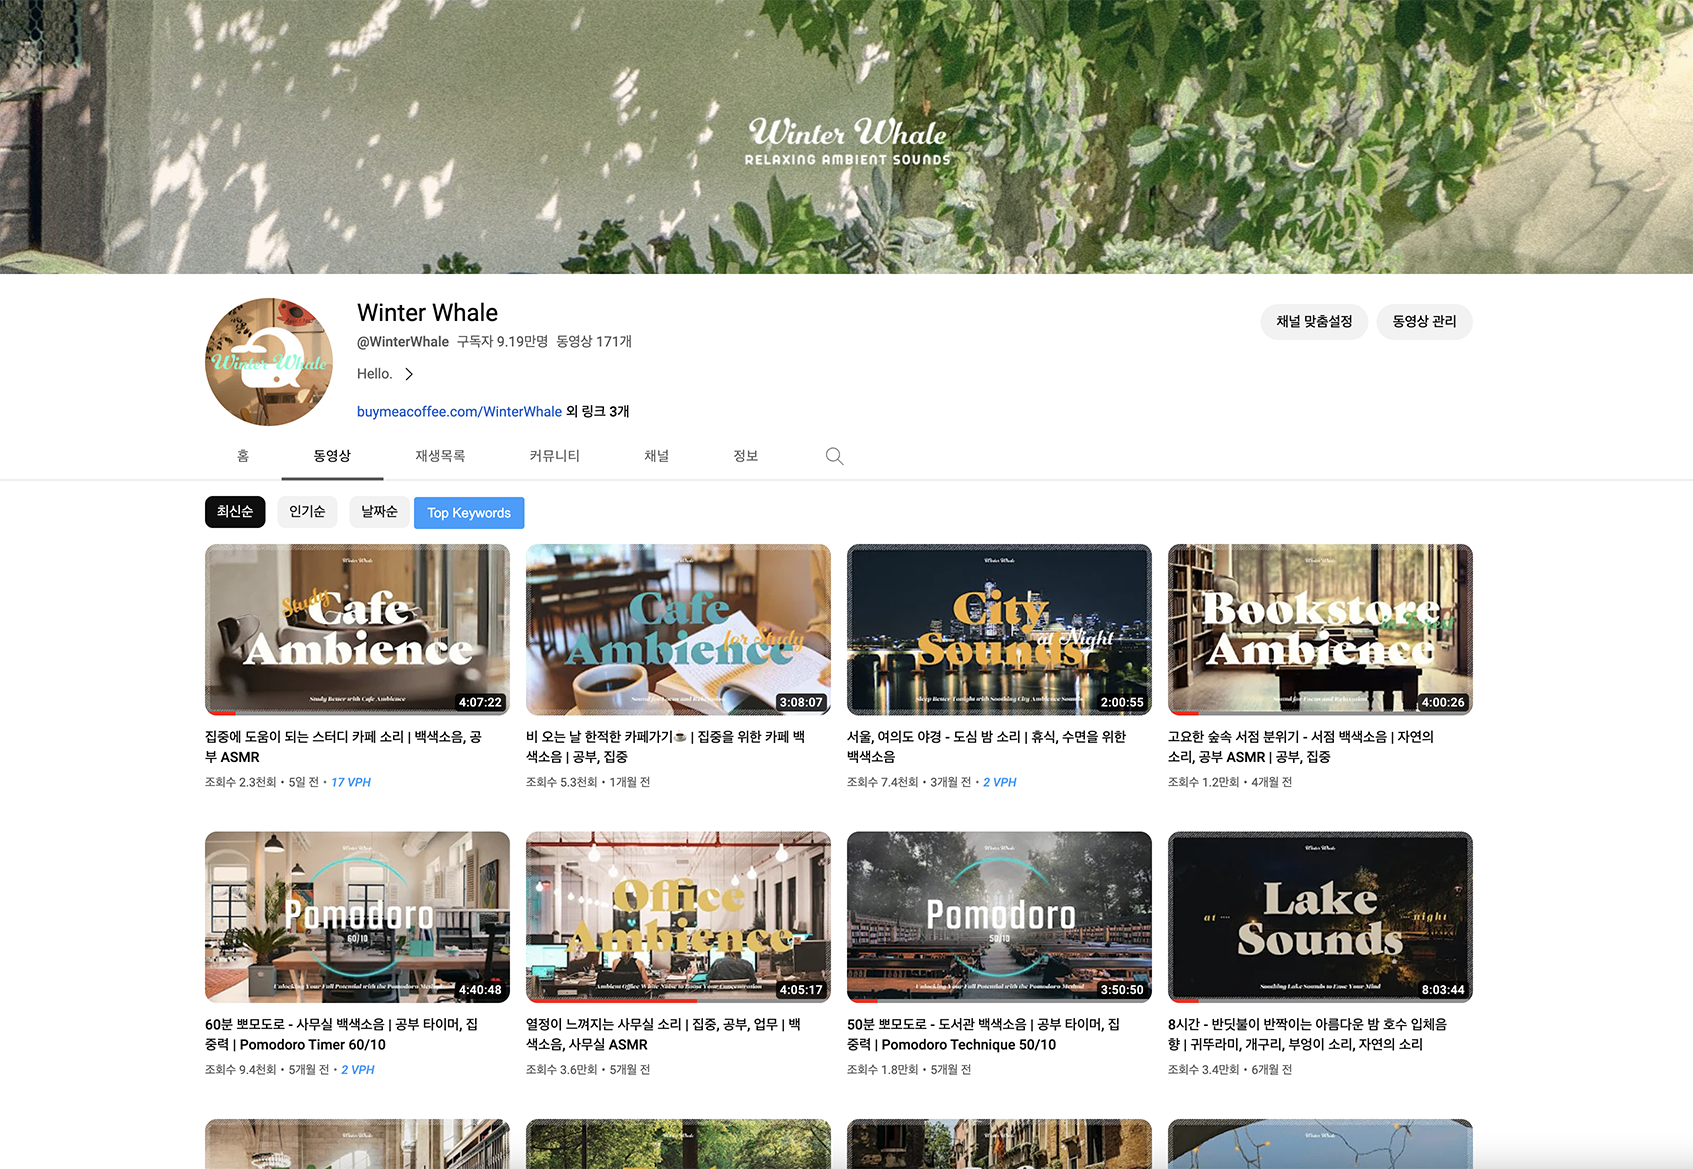Open the buymeacoffee.com/WinterWhale link
This screenshot has height=1169, width=1693.
[x=459, y=412]
